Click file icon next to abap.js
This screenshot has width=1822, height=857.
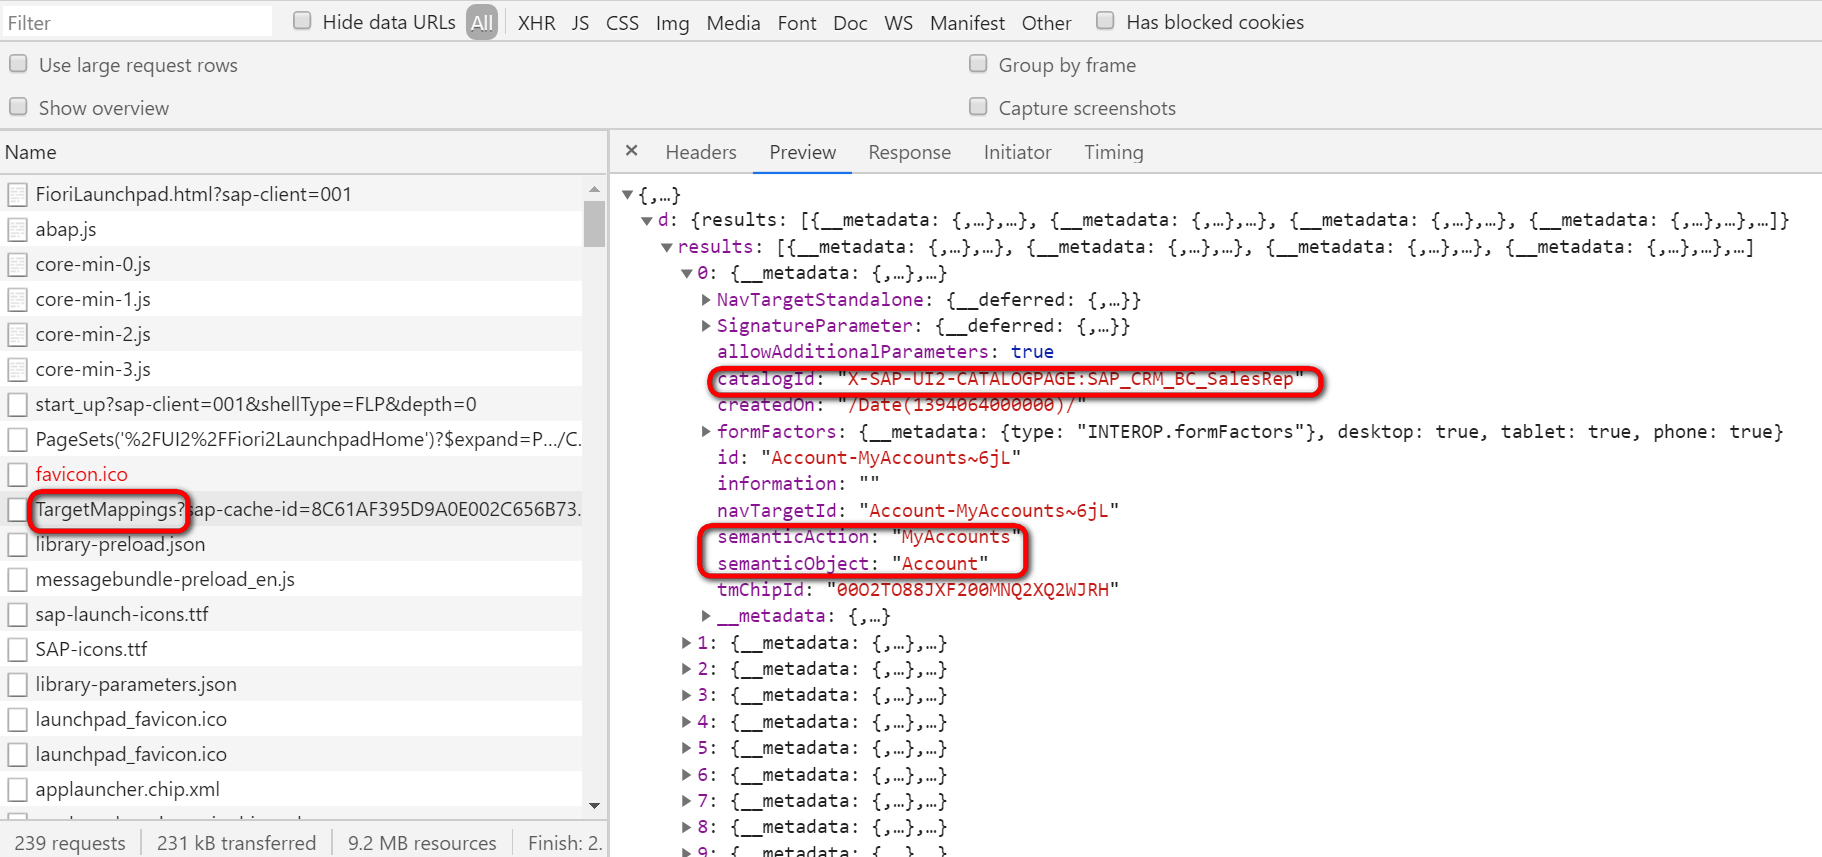(x=17, y=229)
